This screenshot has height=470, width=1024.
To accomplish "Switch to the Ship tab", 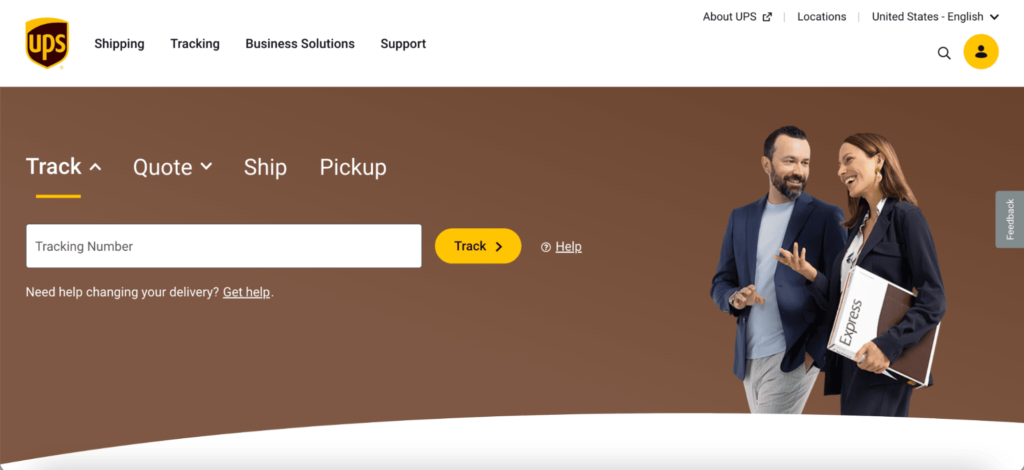I will [265, 167].
